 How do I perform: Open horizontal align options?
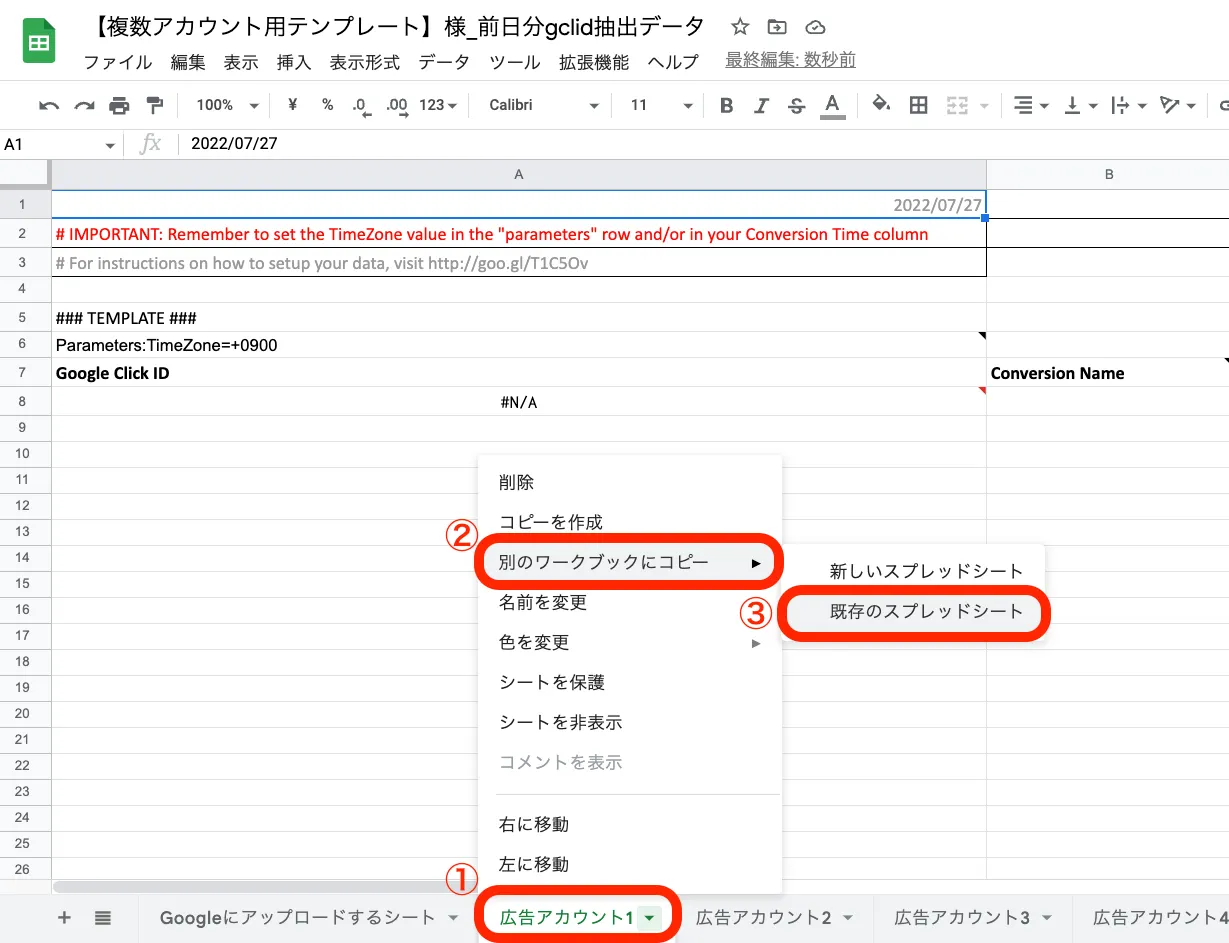tap(1030, 105)
